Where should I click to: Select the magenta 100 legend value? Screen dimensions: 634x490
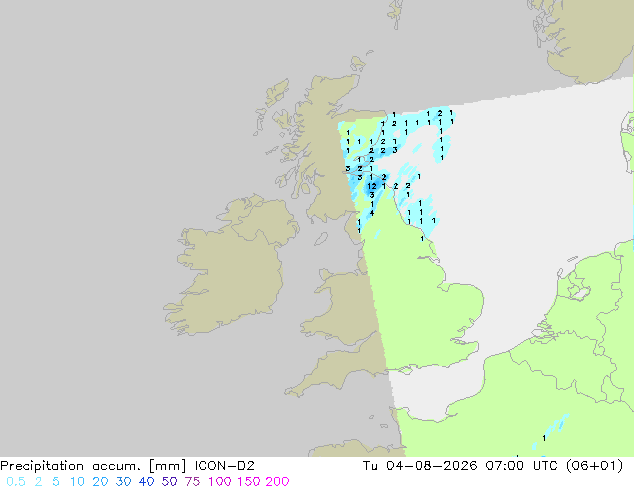219,482
